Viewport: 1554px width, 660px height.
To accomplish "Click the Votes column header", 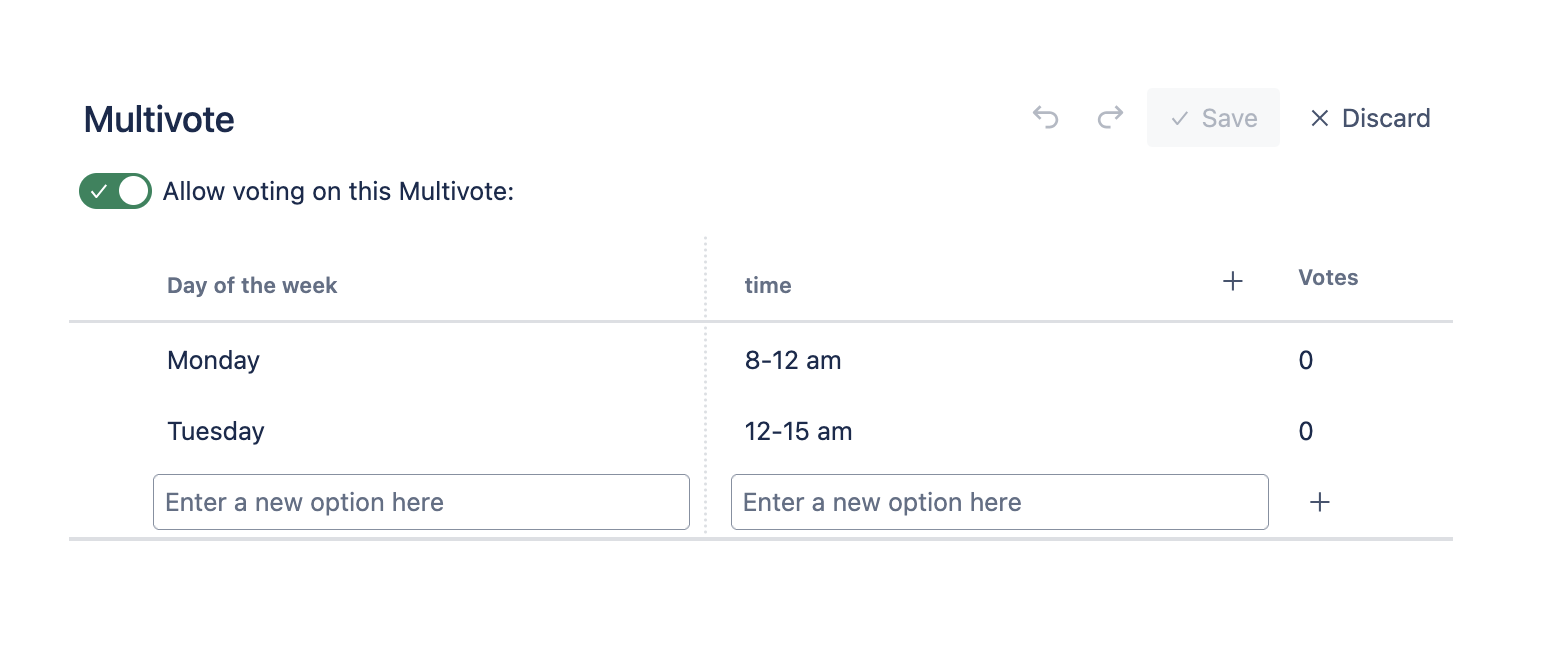I will 1328,278.
